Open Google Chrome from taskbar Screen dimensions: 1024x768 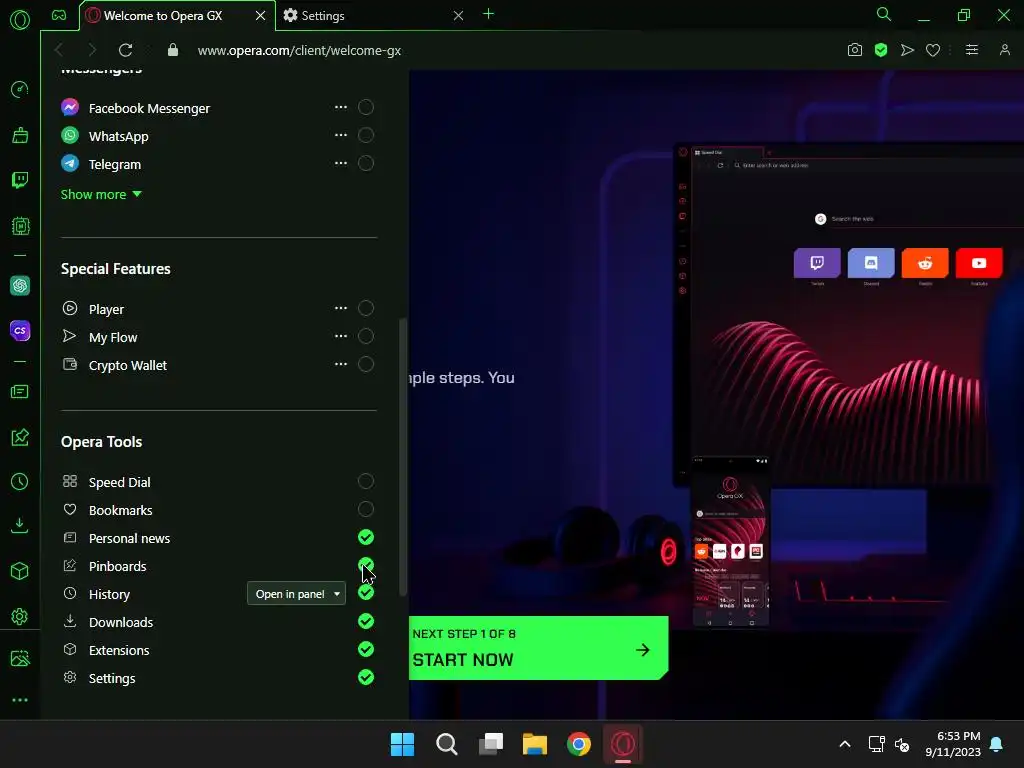(x=579, y=744)
